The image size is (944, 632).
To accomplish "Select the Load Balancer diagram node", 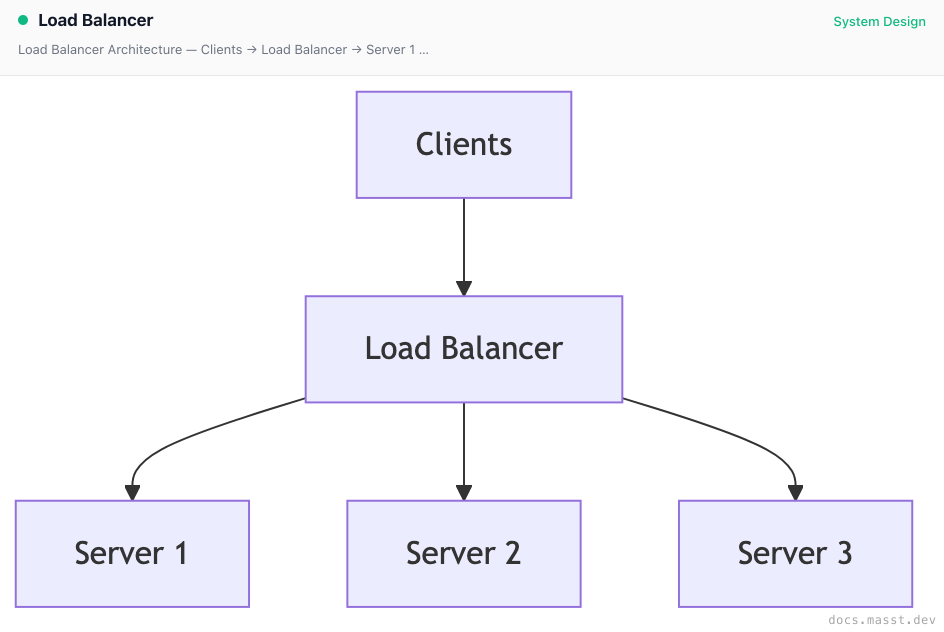I will 464,349.
